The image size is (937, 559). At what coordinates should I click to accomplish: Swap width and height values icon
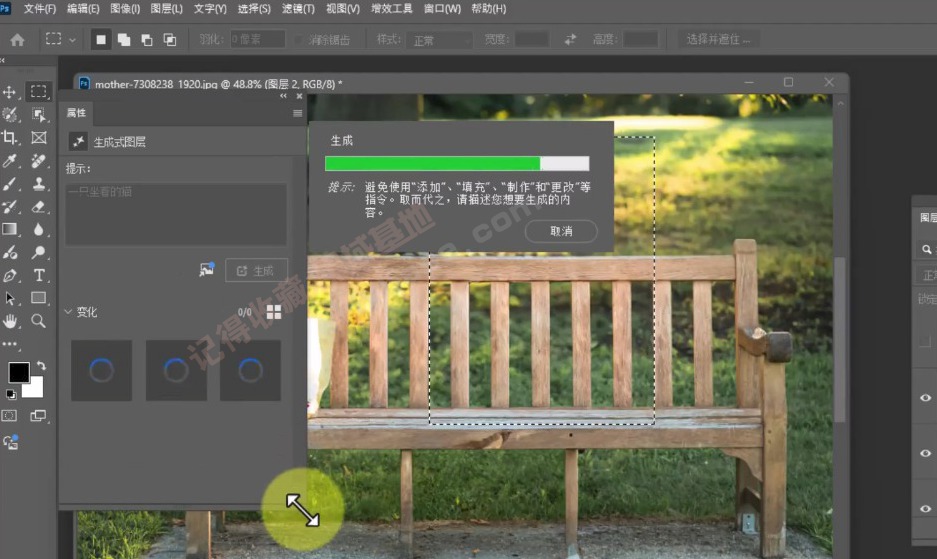pyautogui.click(x=571, y=39)
